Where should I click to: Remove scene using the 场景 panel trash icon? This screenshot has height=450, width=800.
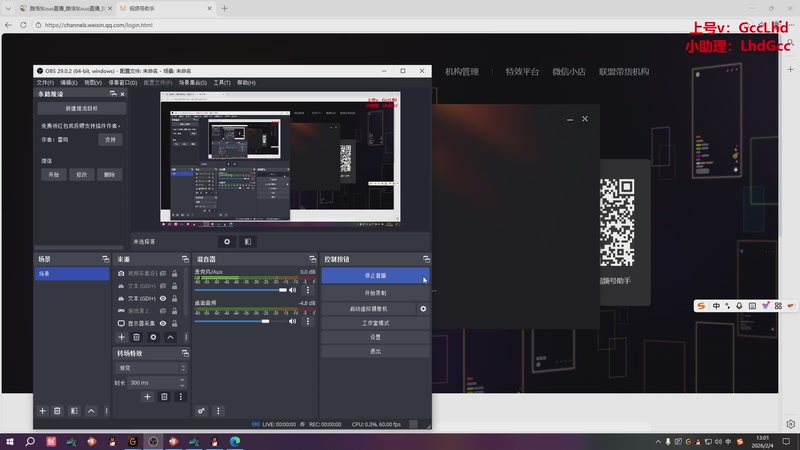[57, 411]
